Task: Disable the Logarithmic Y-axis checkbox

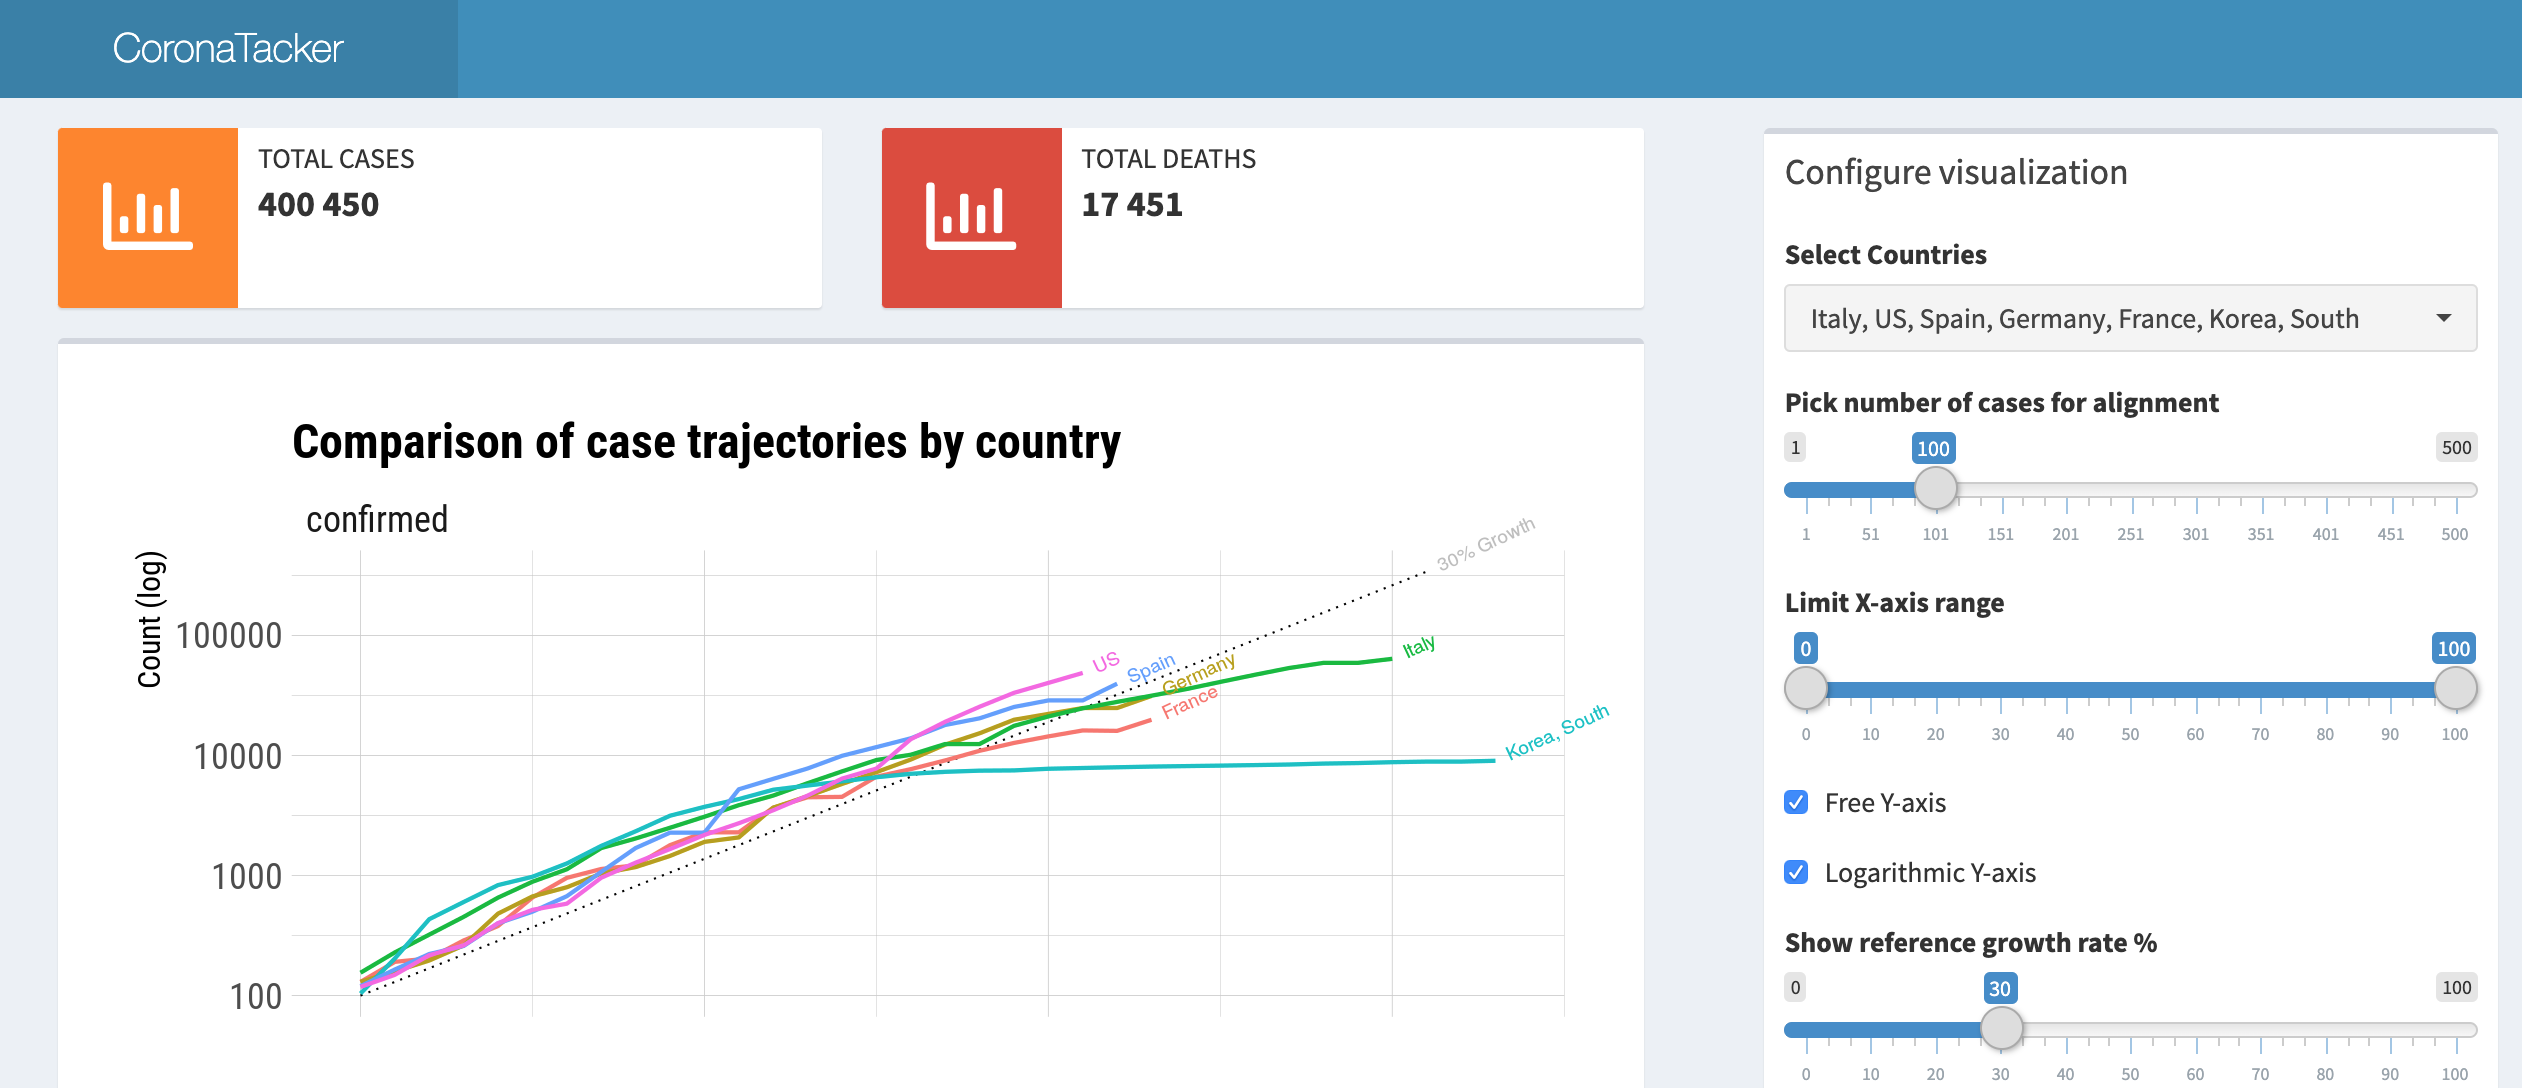Action: (x=1796, y=872)
